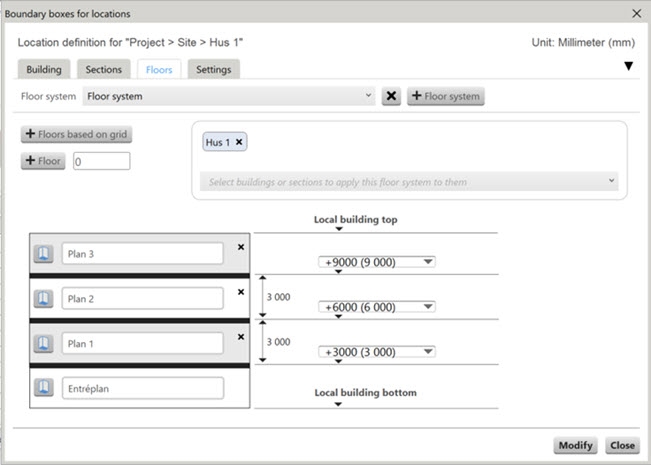This screenshot has width=651, height=465.
Task: Collapse panel with black triangle arrow
Action: (629, 66)
